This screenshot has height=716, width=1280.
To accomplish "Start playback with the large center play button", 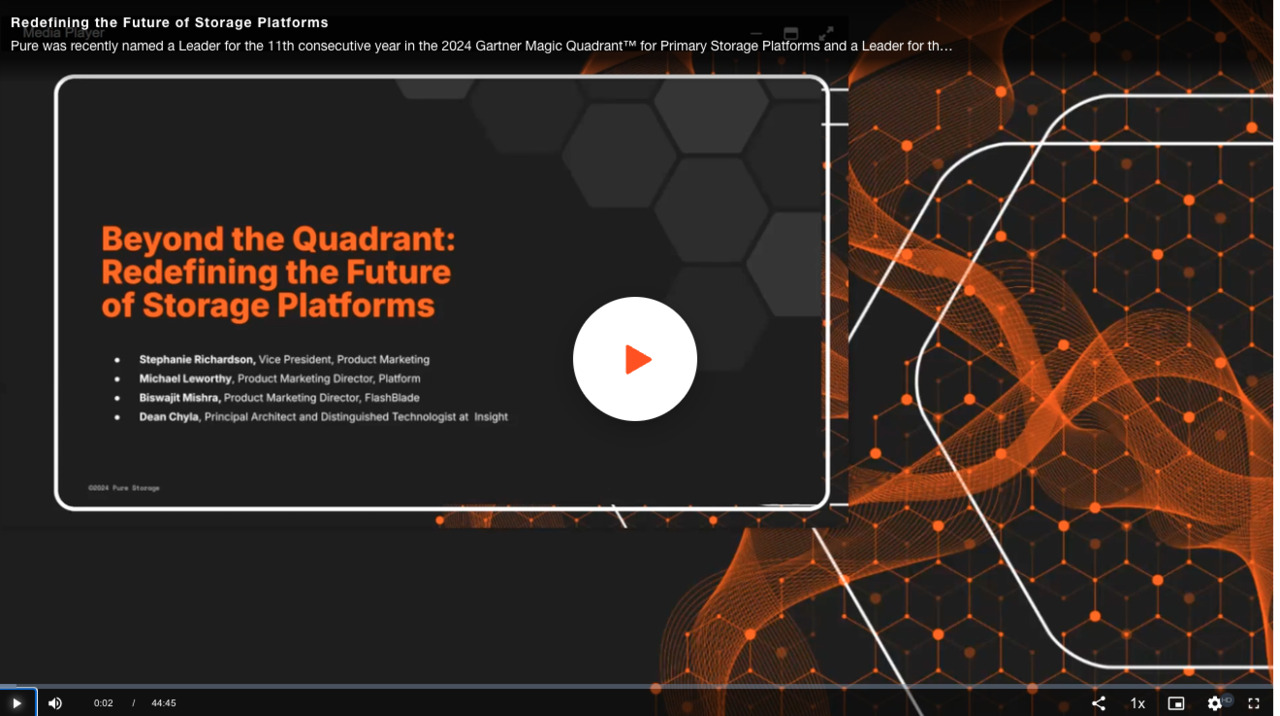I will (x=635, y=358).
